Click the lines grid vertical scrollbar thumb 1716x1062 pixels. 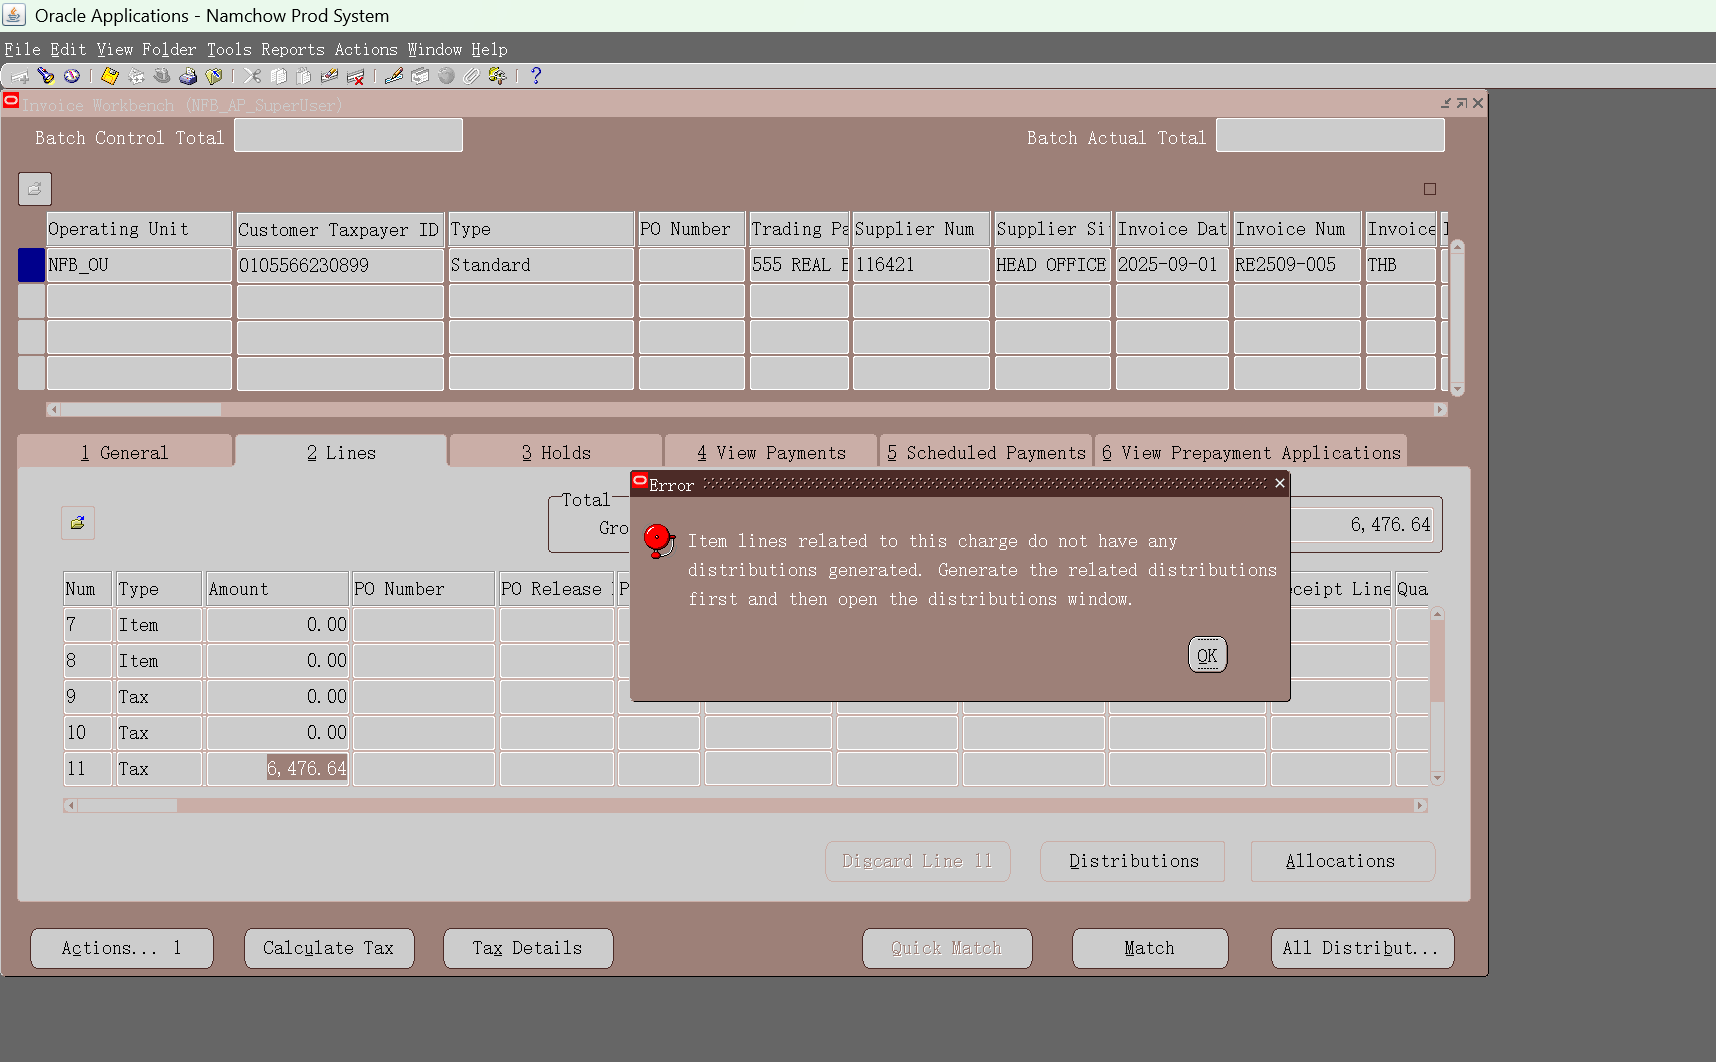point(1437,661)
